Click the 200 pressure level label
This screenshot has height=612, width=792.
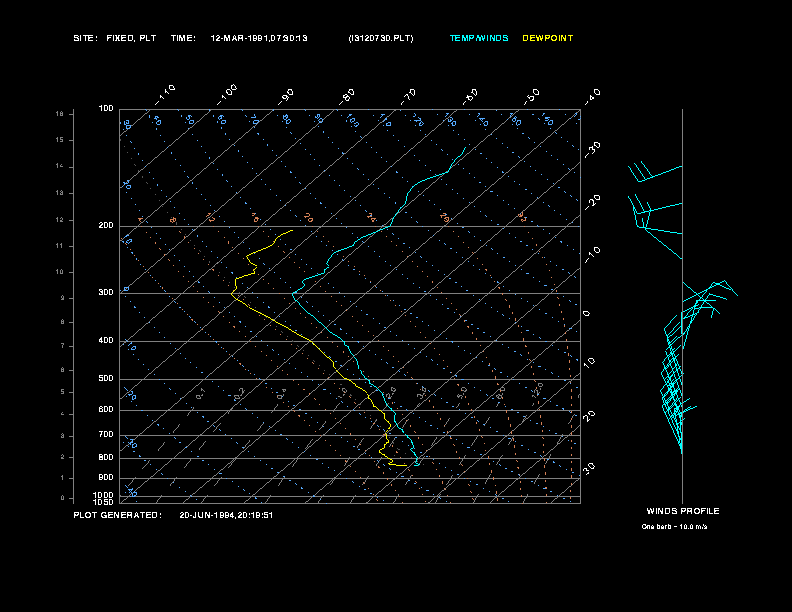click(106, 226)
